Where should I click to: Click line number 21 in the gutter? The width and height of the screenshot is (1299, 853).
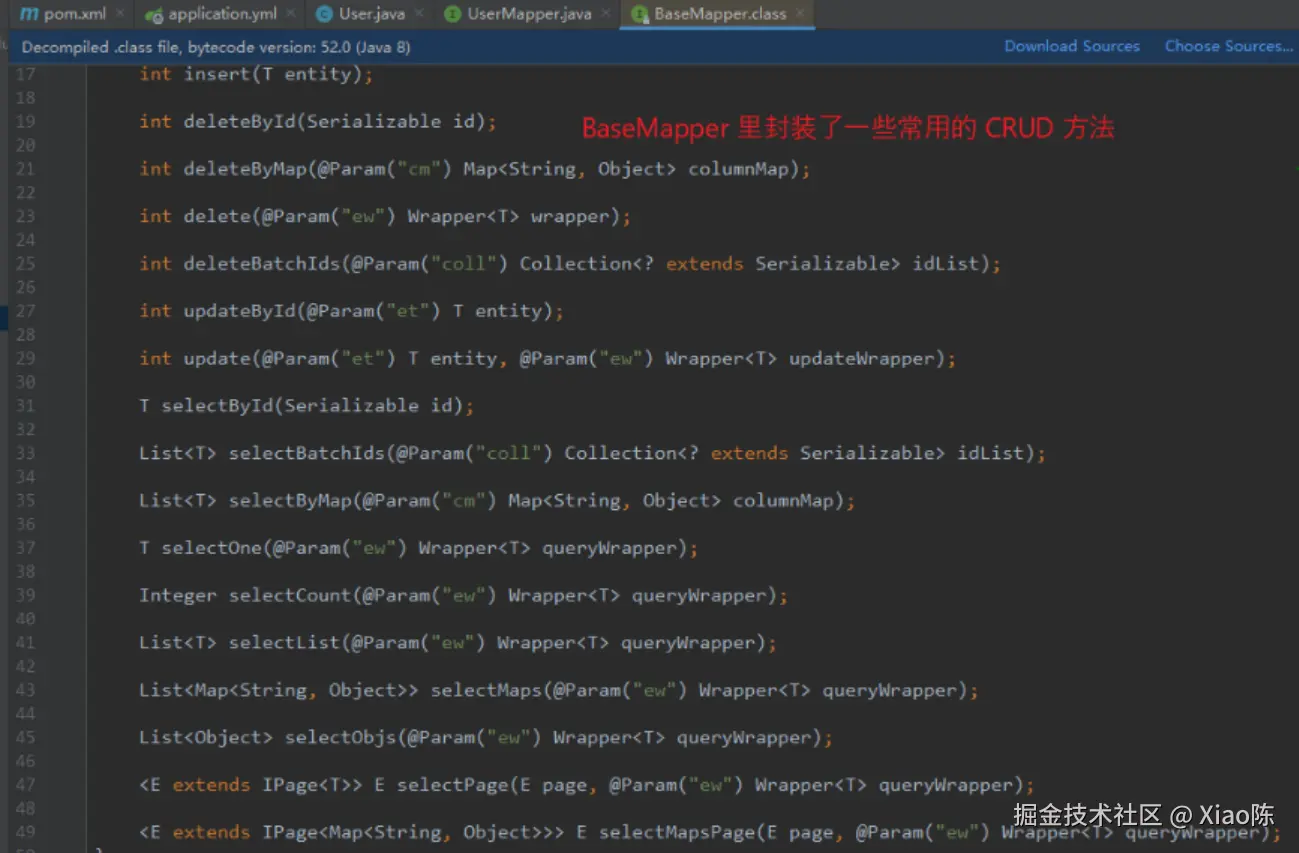[x=25, y=169]
